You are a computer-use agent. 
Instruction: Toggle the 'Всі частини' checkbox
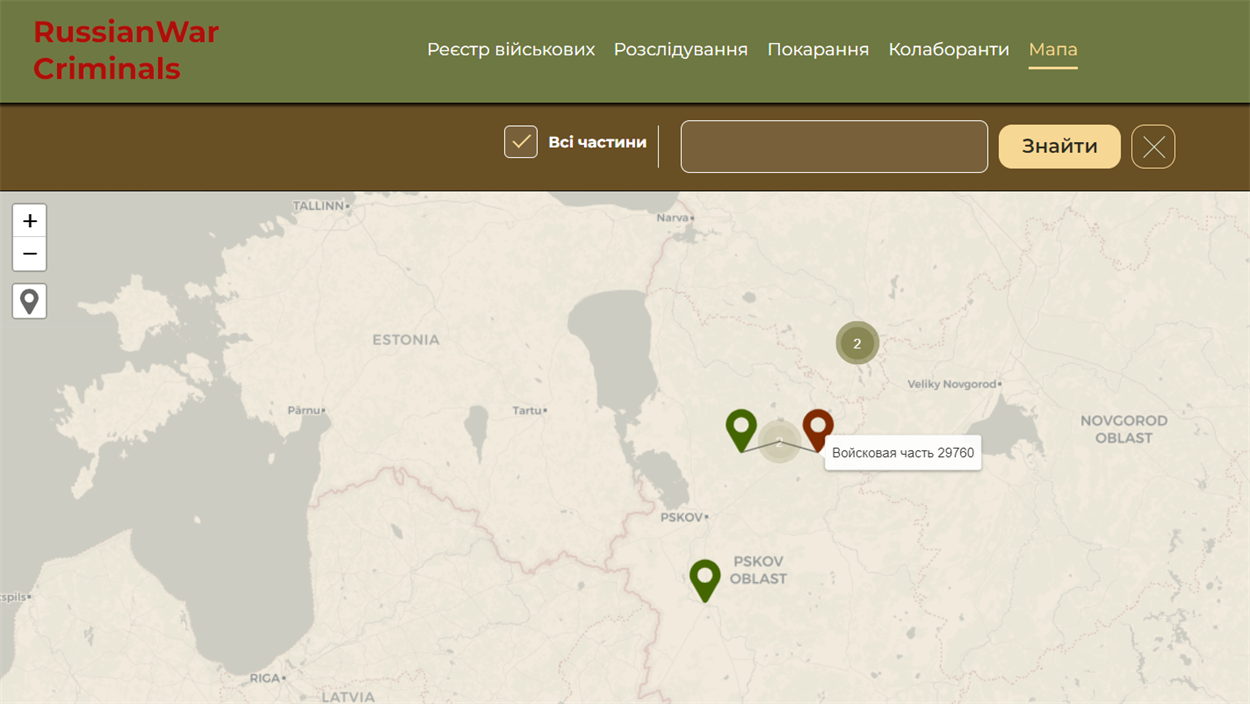click(x=521, y=142)
